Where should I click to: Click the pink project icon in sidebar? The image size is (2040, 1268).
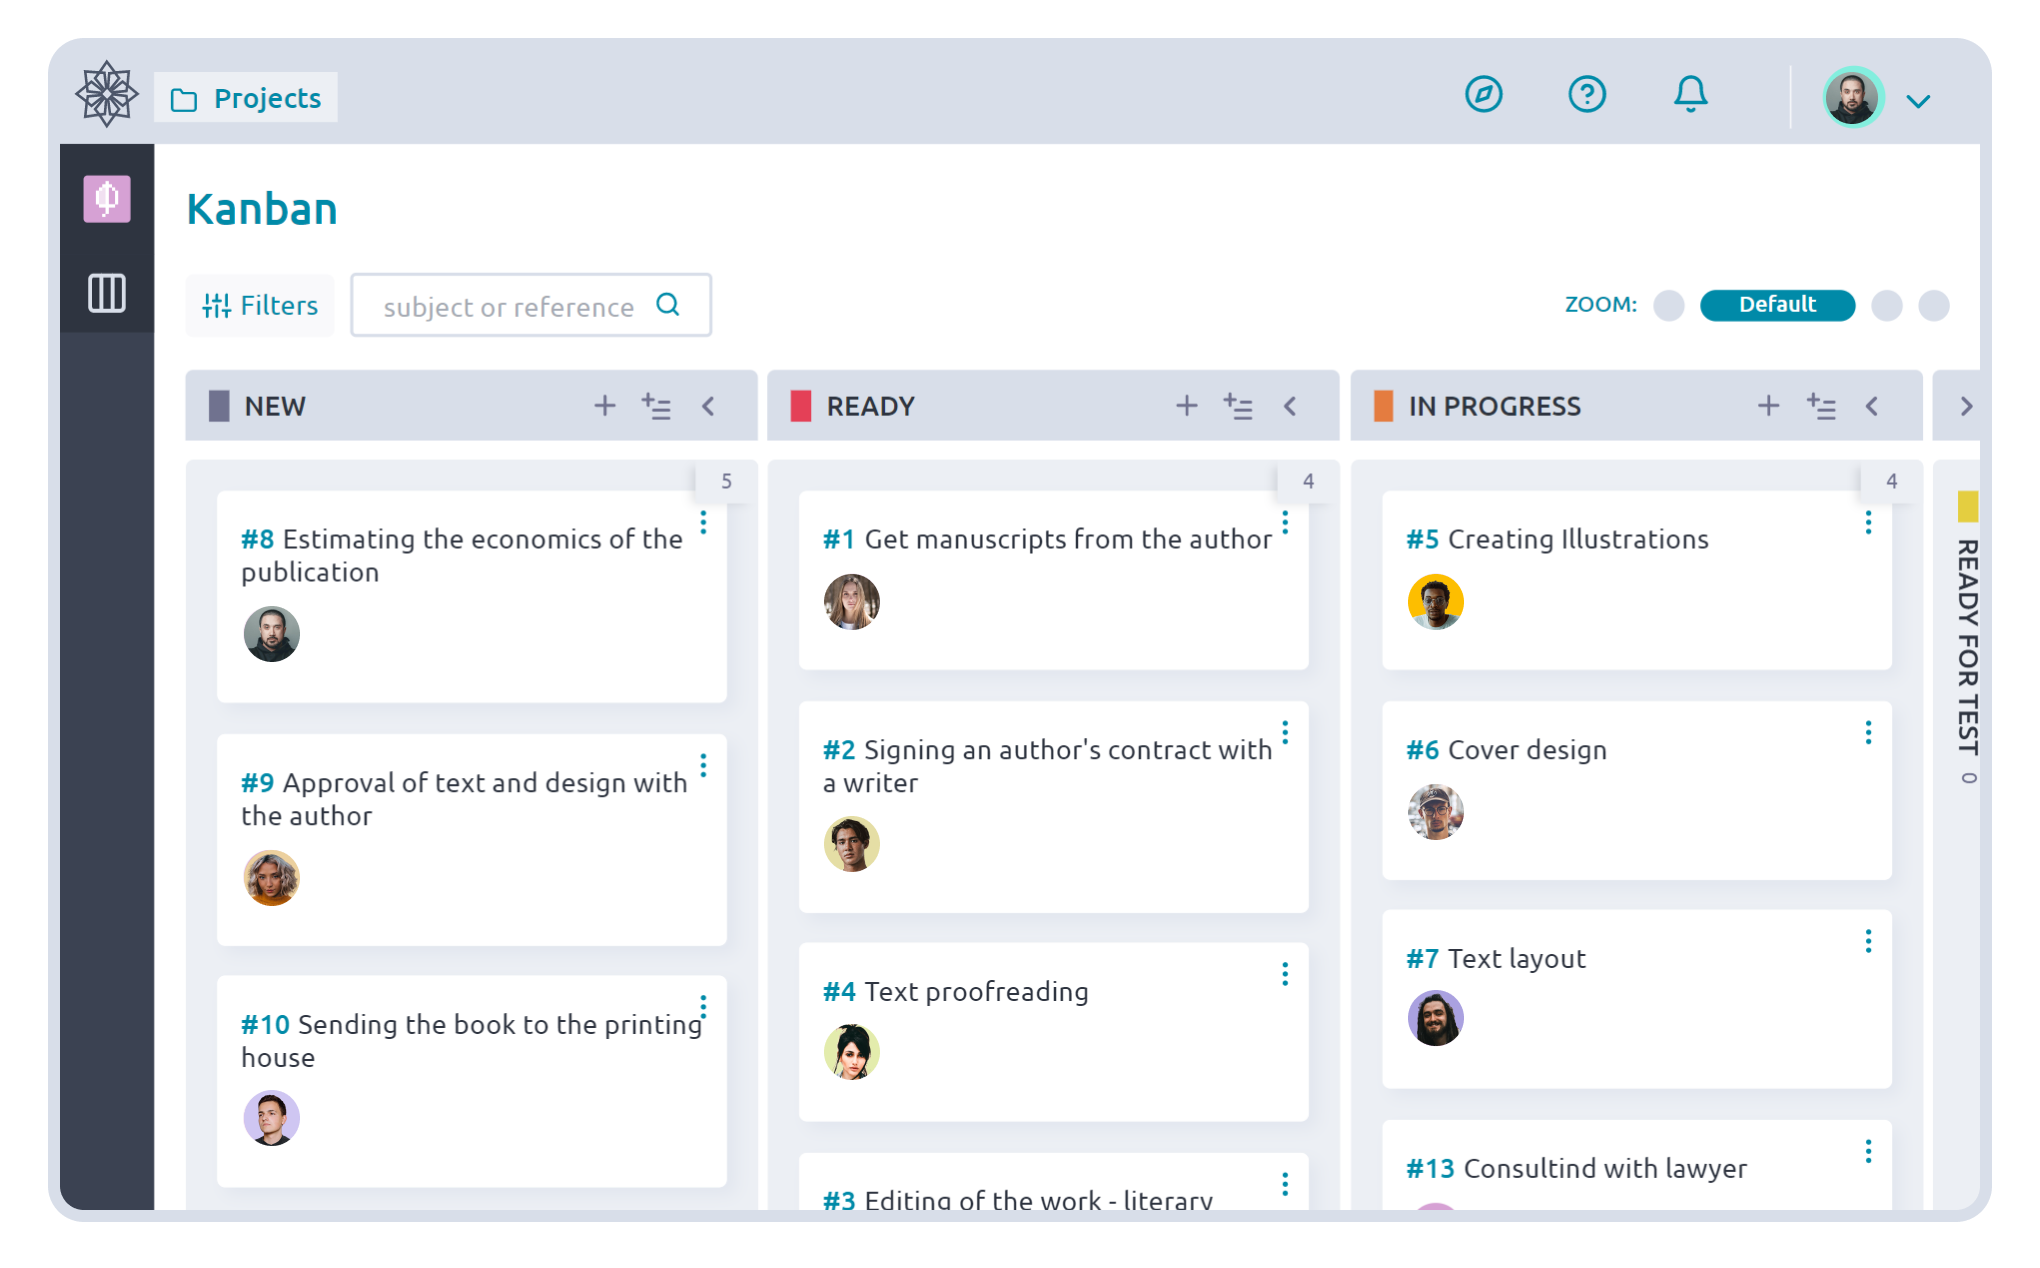click(106, 199)
